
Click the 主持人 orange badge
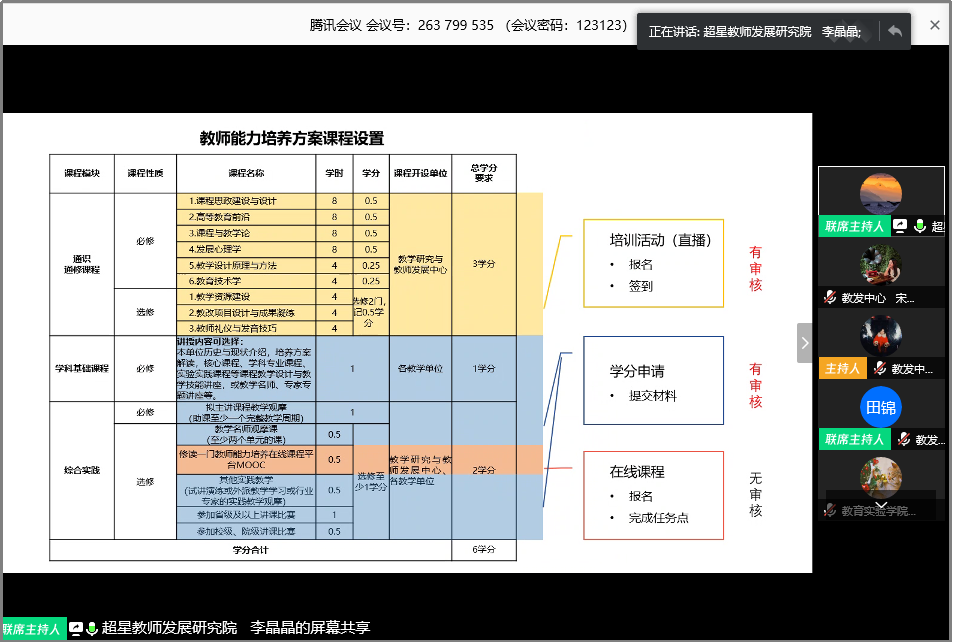[x=842, y=368]
